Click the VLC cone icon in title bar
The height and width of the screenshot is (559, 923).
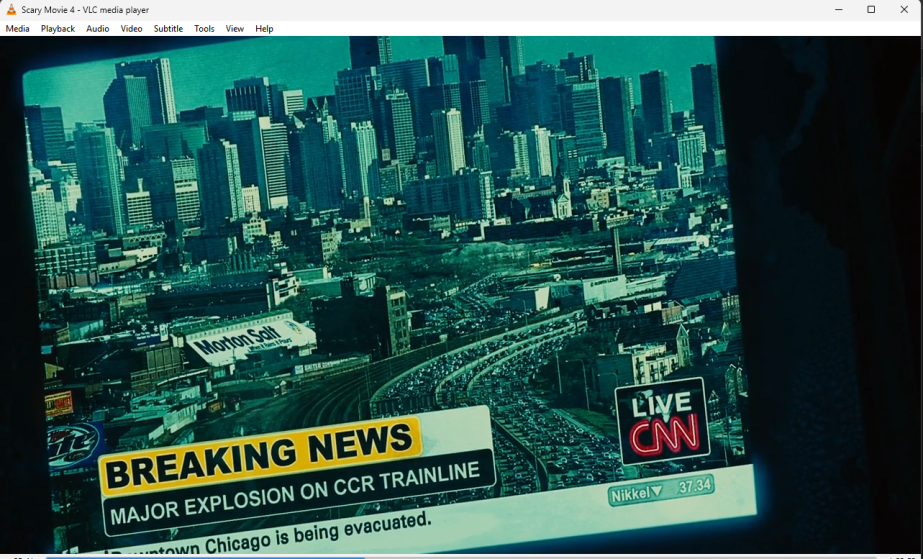[11, 9]
